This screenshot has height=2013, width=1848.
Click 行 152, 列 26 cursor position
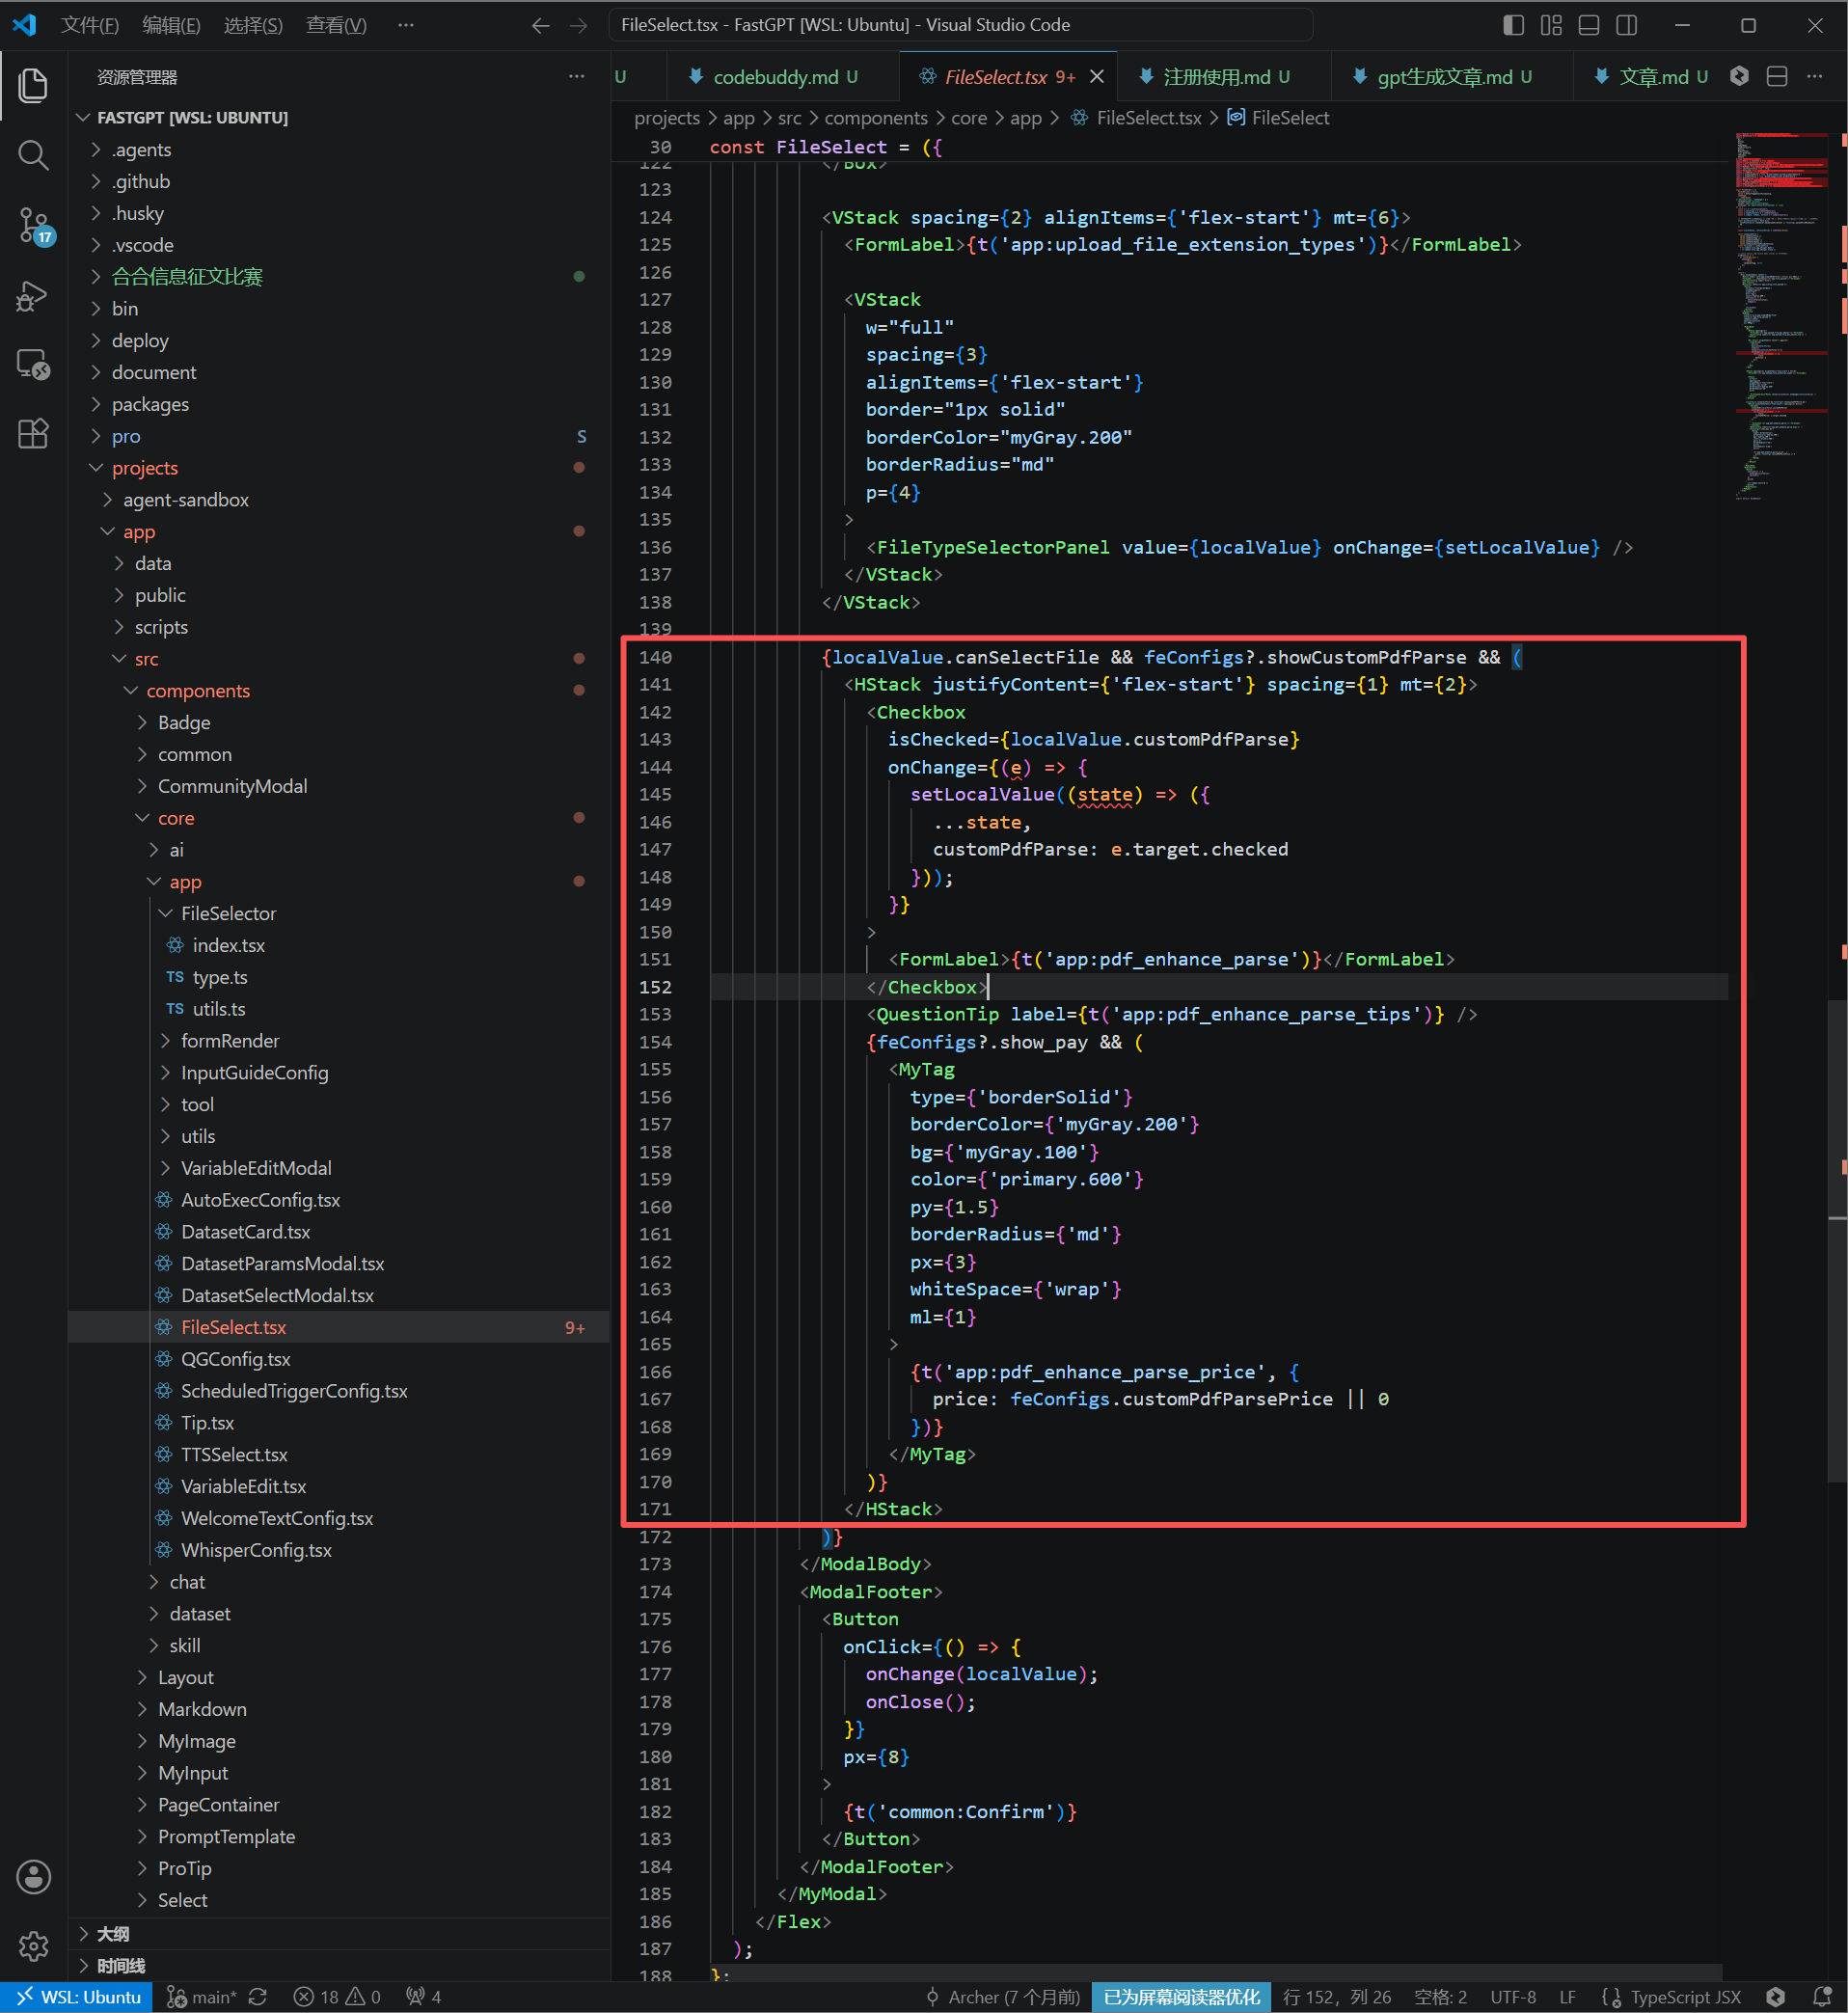point(1337,1997)
